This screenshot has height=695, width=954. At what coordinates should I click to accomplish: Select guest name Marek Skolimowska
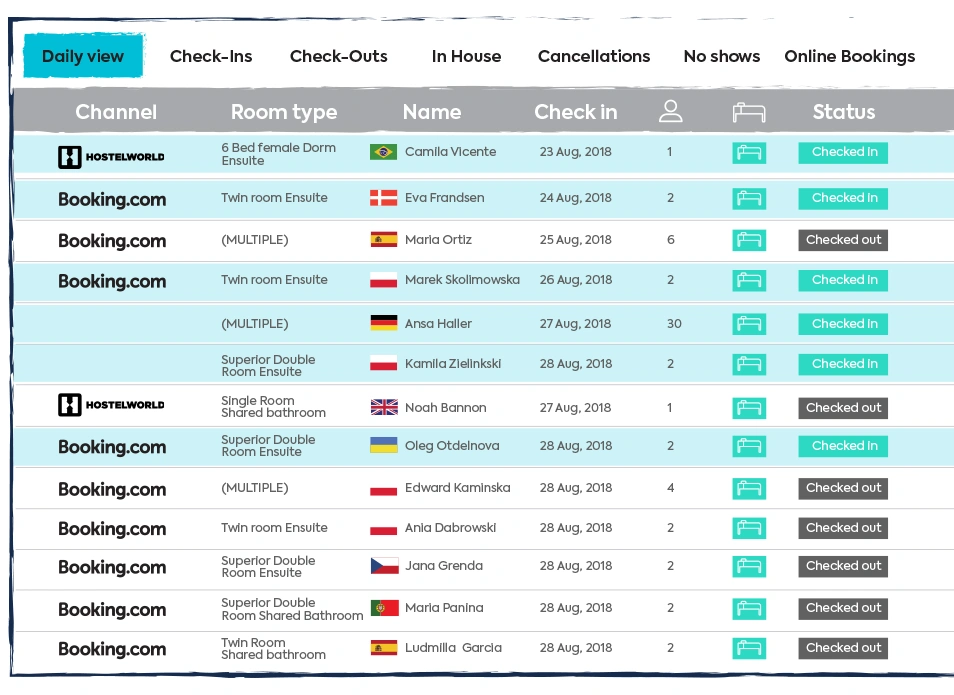462,279
